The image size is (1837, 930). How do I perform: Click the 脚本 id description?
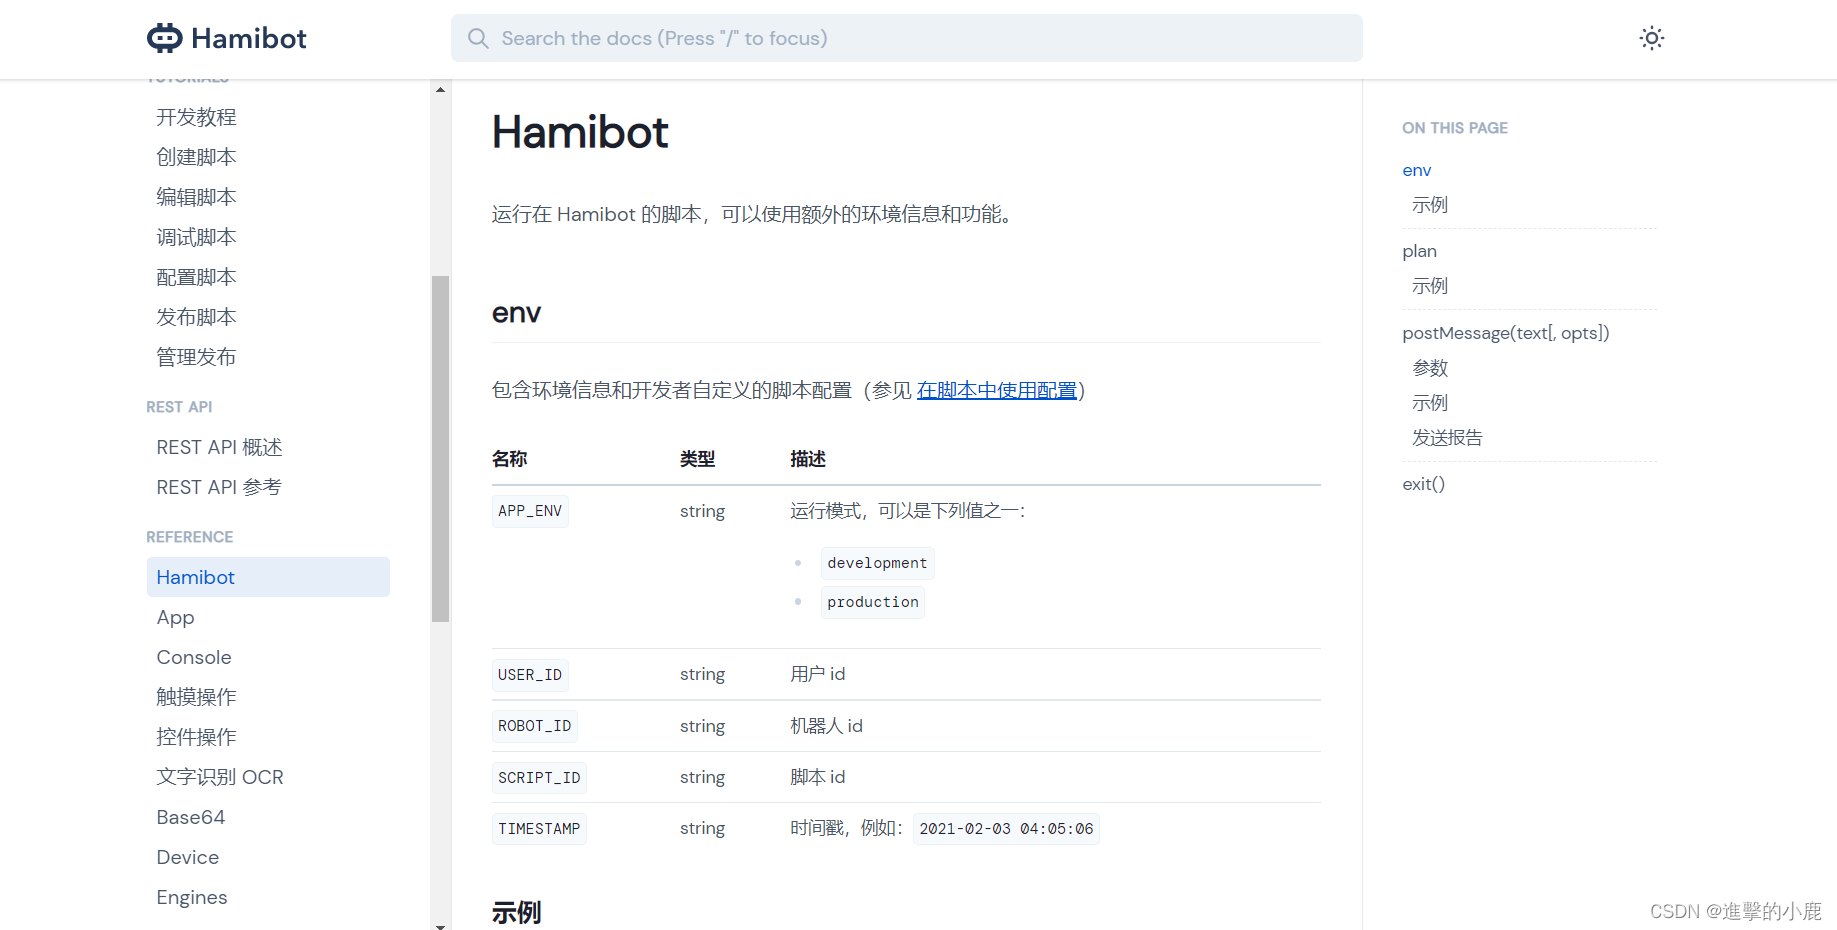click(x=817, y=777)
